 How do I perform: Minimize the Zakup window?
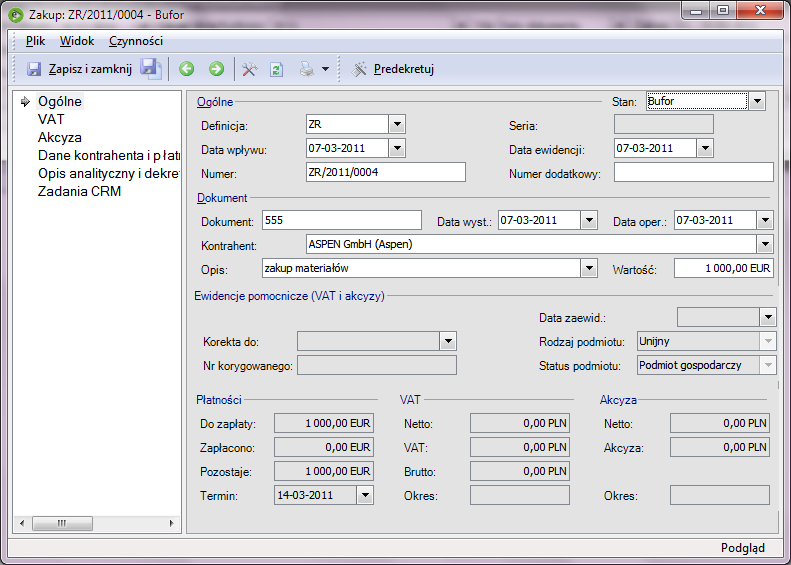pos(697,10)
